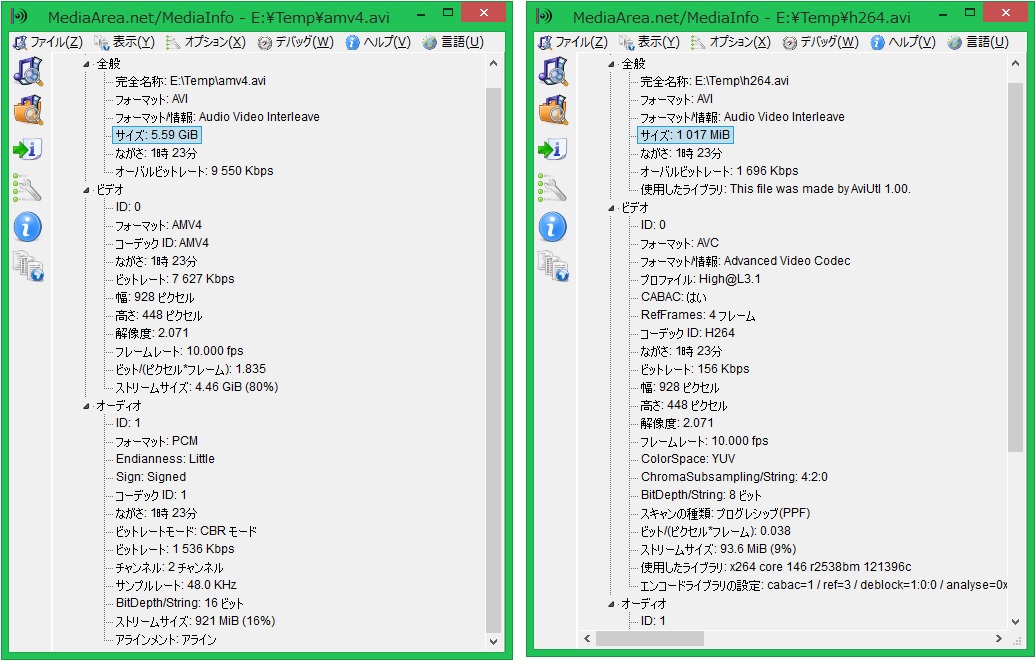Viewport: 1036px width, 661px height.
Task: Click the open folder icon in h264.avi window sidebar
Action: (553, 110)
